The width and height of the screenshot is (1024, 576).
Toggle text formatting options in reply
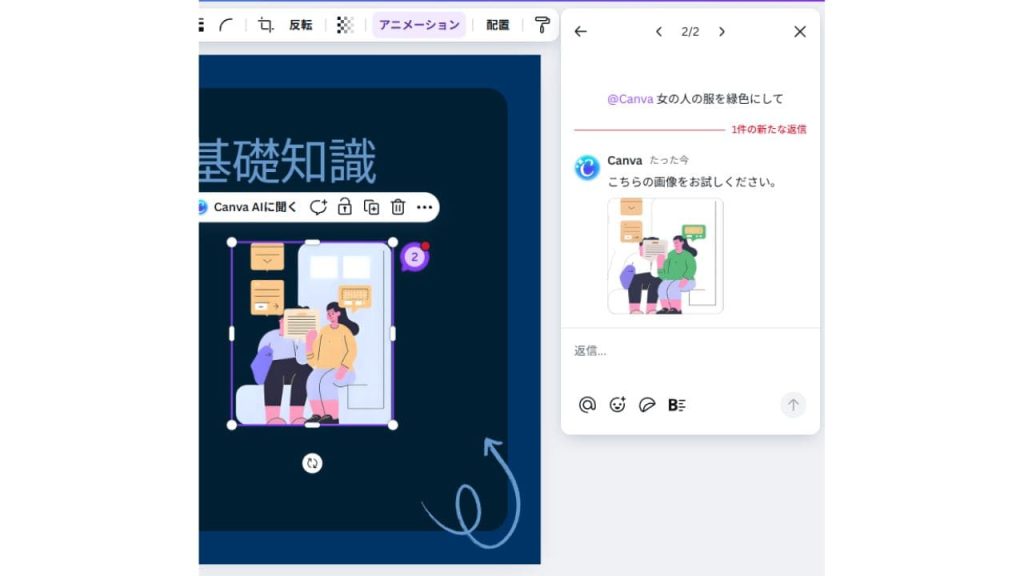677,404
